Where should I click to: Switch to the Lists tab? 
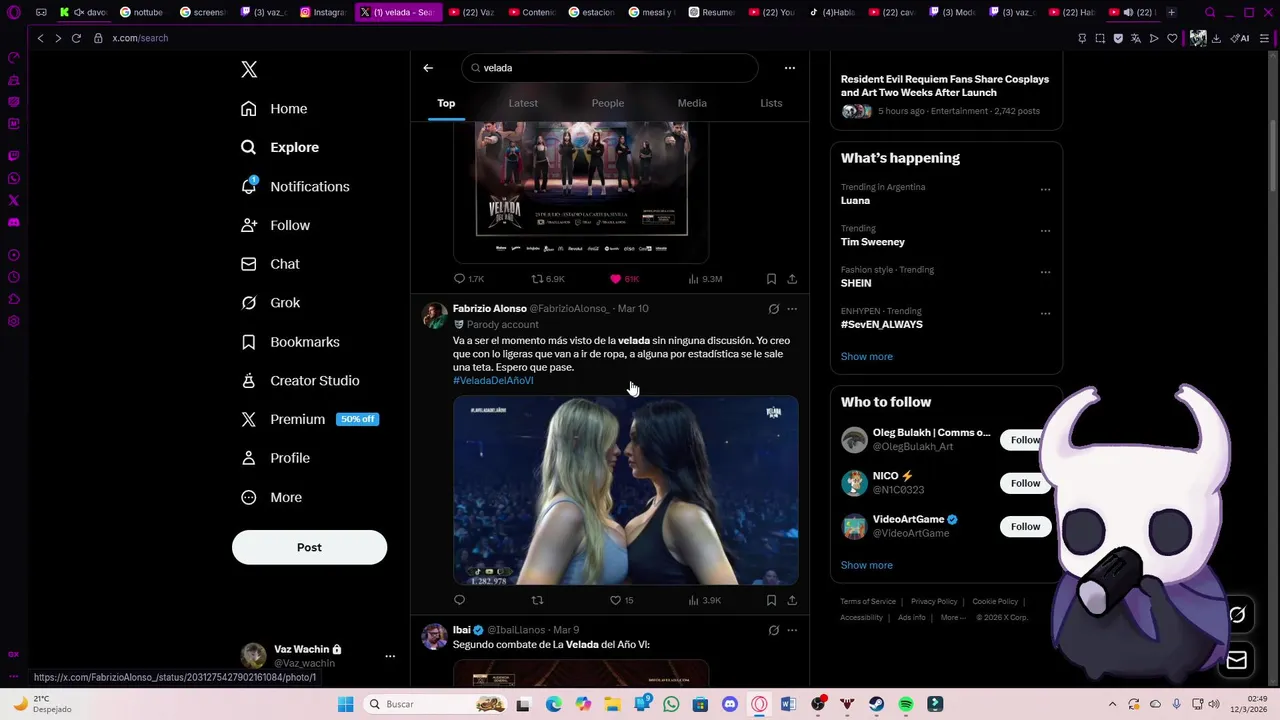[x=771, y=103]
